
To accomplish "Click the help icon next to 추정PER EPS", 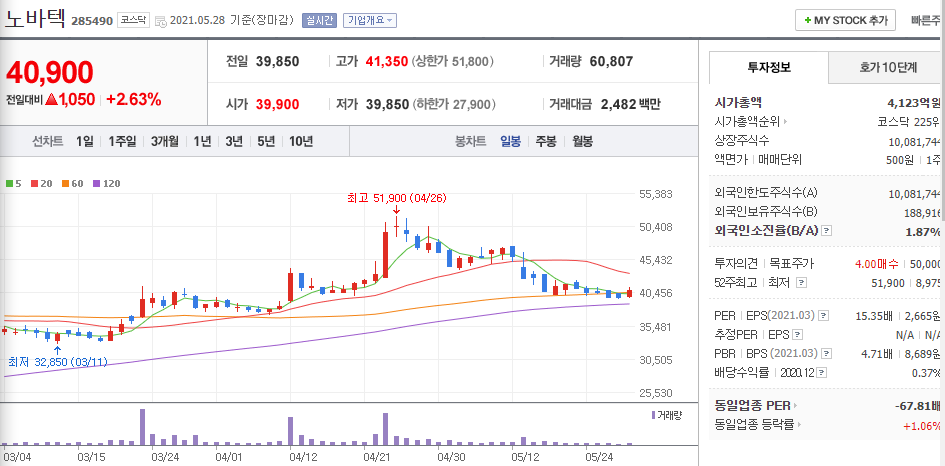I will click(797, 334).
